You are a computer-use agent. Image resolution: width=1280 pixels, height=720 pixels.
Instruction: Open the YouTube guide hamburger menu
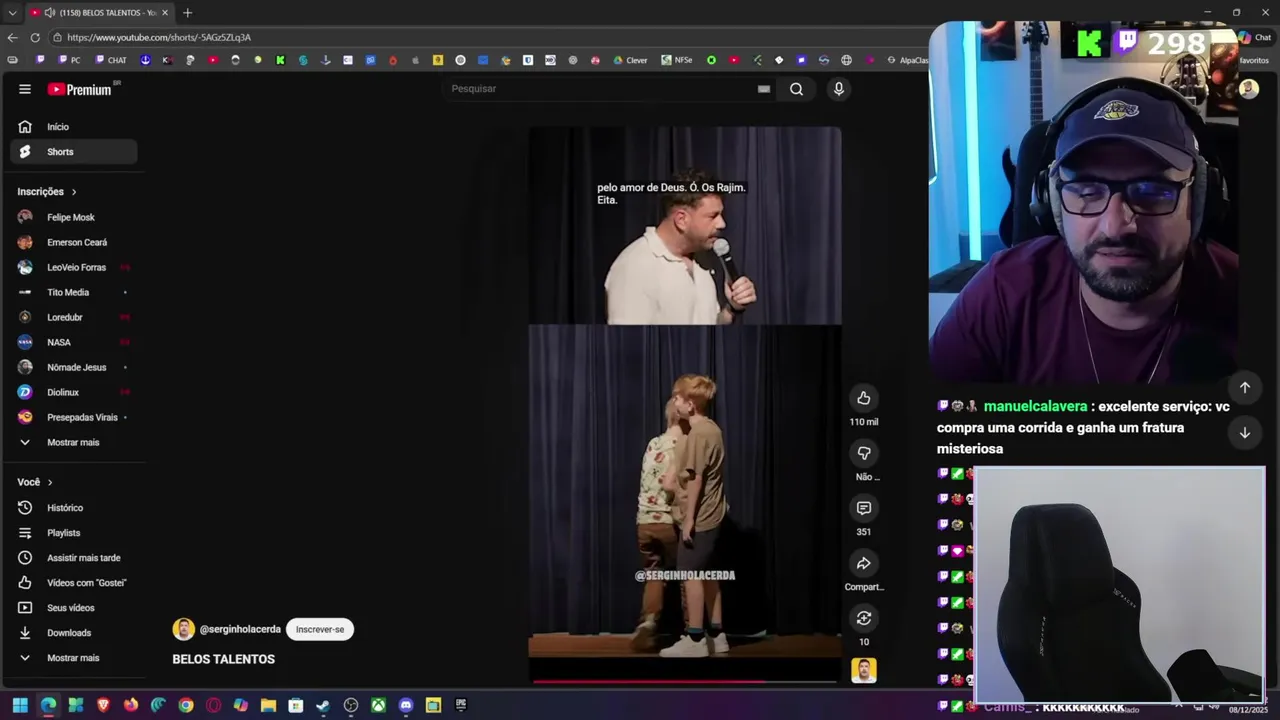(24, 89)
